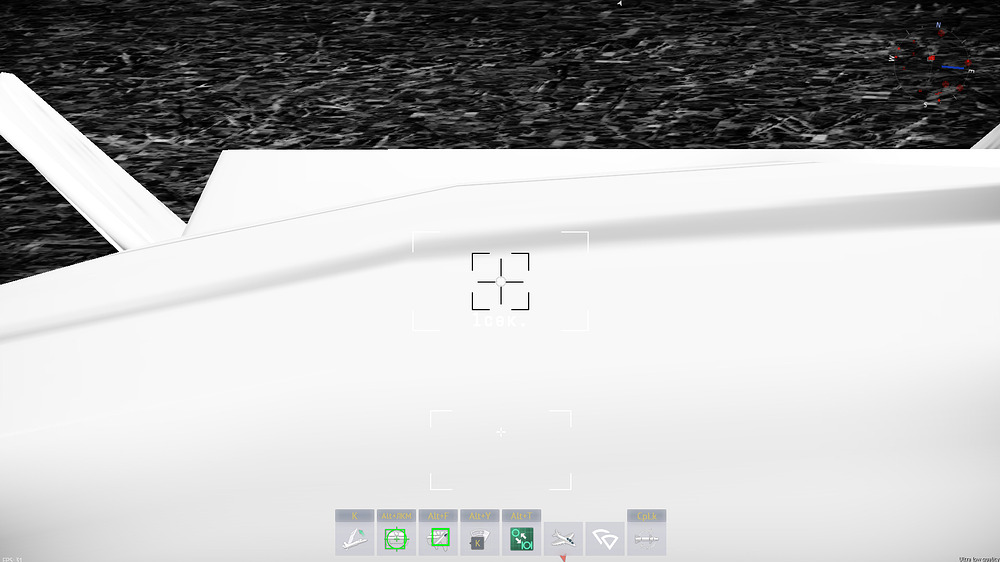Click the radar cone sector icon
The height and width of the screenshot is (562, 1000).
[x=605, y=538]
